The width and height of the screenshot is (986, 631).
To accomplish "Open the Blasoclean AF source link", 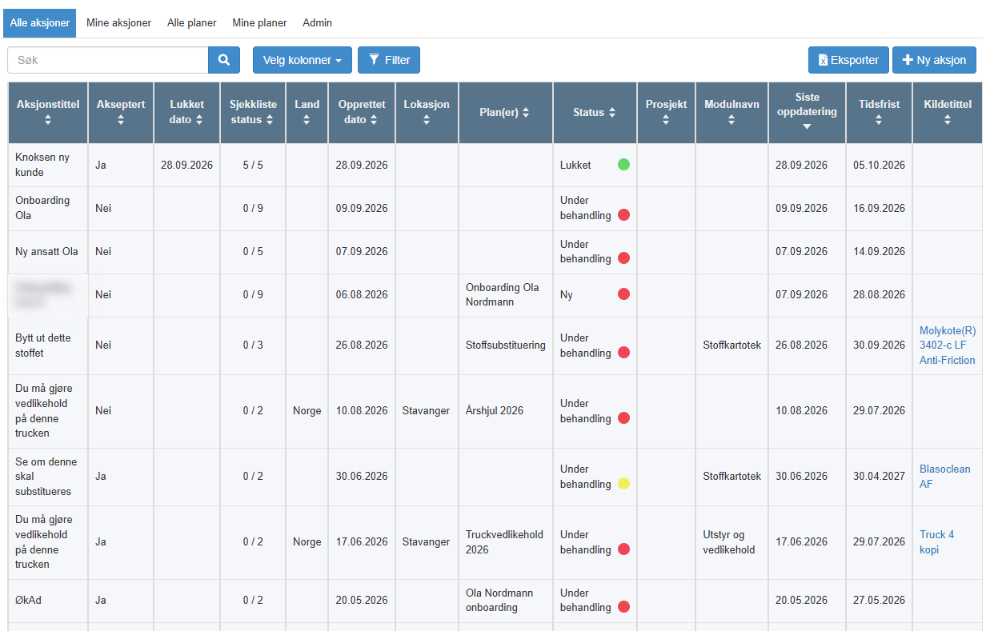I will pyautogui.click(x=944, y=477).
